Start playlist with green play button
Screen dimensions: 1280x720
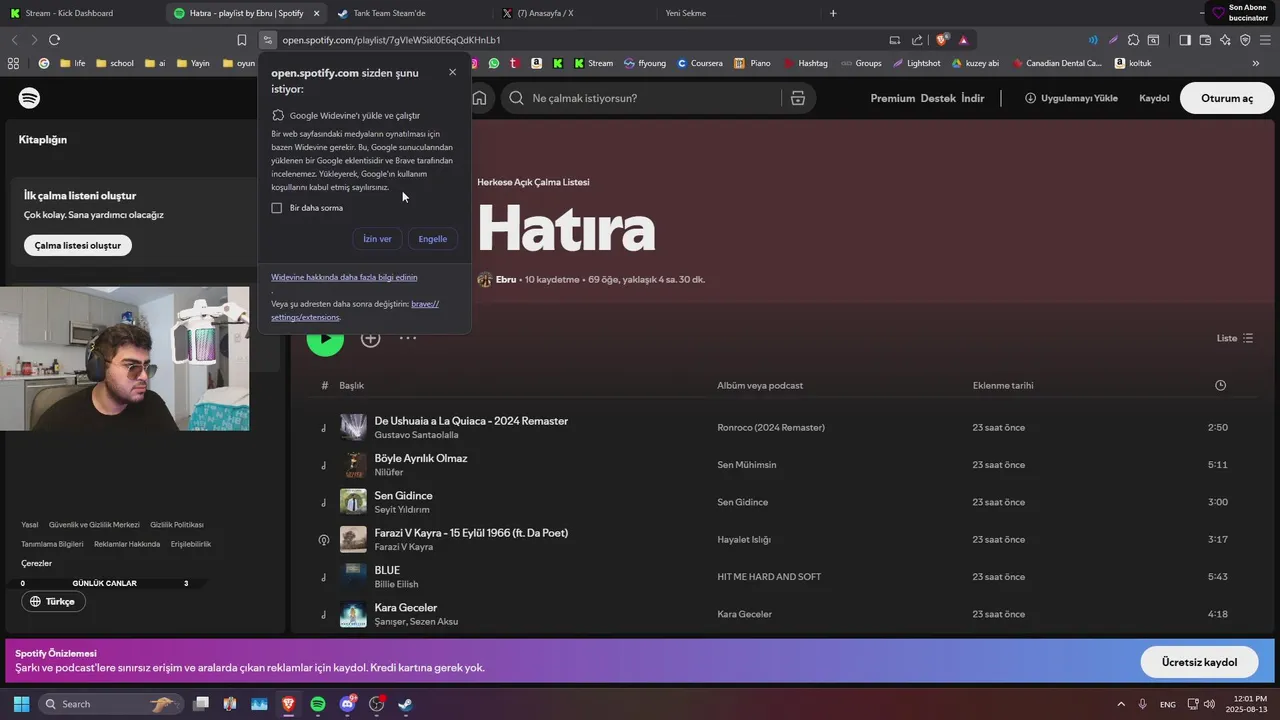(325, 338)
